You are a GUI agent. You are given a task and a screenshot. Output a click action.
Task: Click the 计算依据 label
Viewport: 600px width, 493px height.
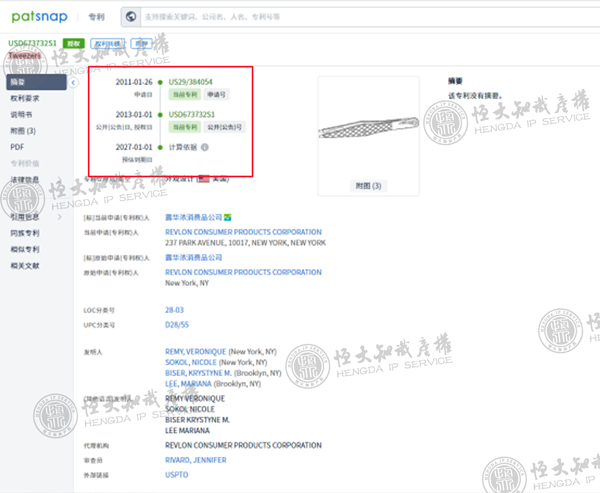click(x=183, y=147)
